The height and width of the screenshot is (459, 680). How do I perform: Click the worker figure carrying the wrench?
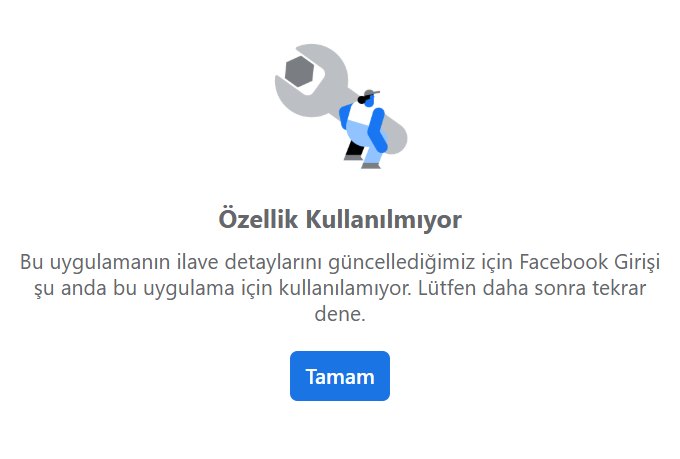363,129
